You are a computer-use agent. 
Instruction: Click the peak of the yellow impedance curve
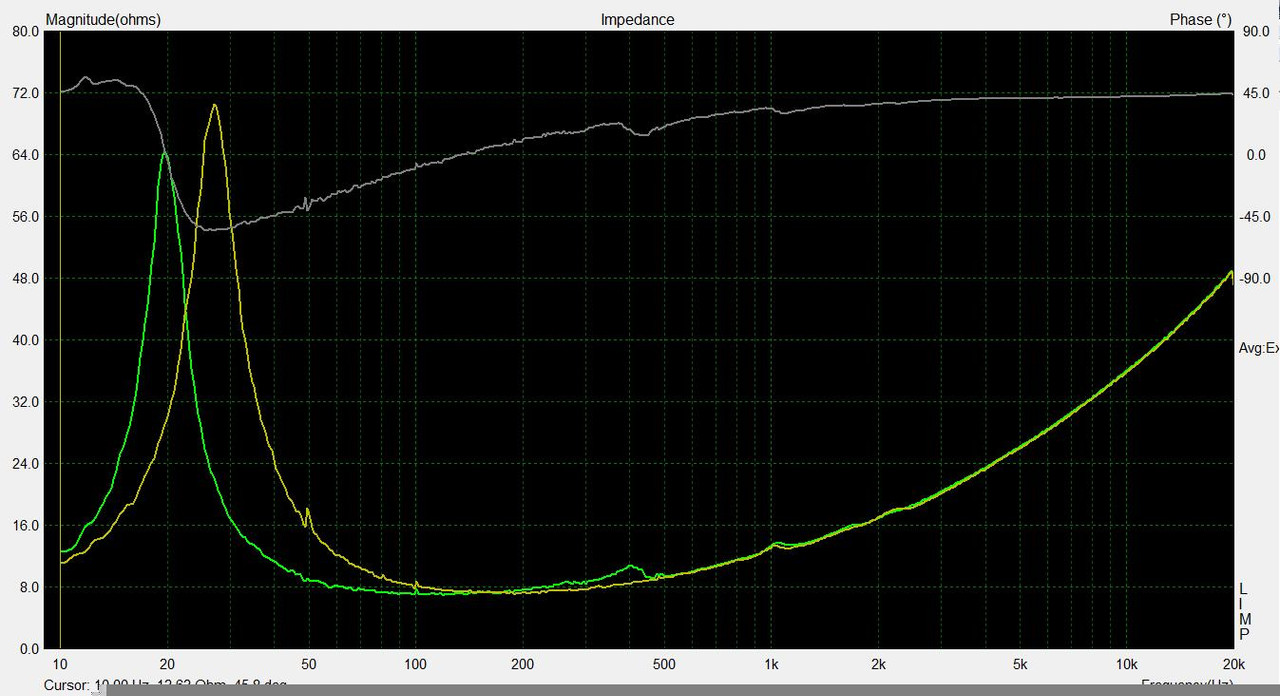[214, 105]
